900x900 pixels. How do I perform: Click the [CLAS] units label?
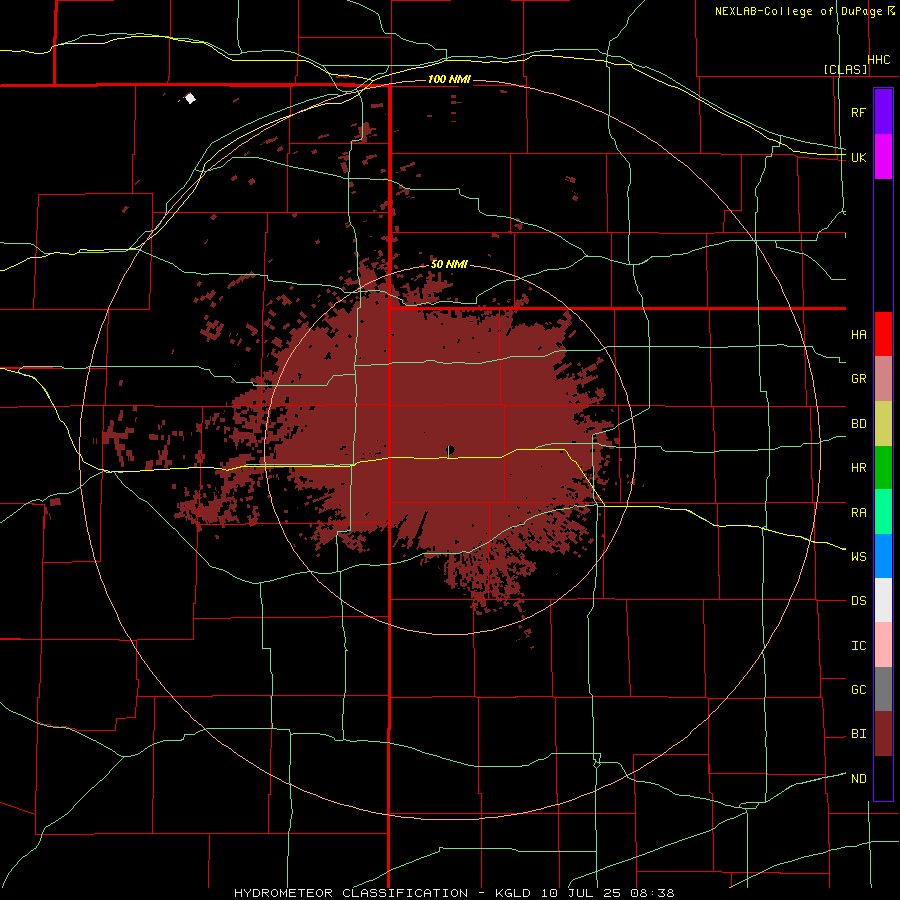point(845,69)
